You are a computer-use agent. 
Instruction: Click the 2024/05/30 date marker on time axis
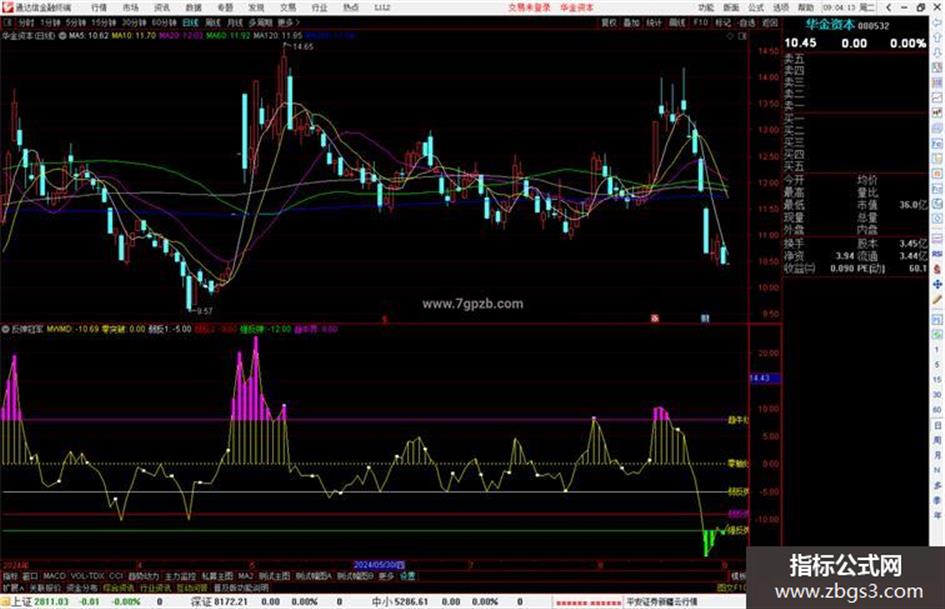(378, 565)
